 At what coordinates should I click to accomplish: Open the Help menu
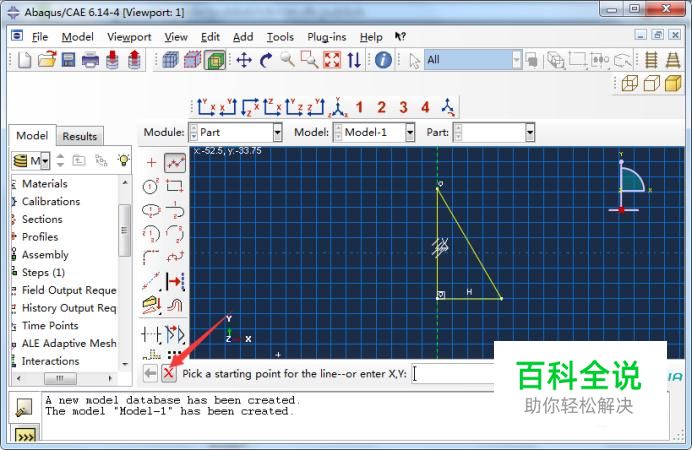coord(371,37)
